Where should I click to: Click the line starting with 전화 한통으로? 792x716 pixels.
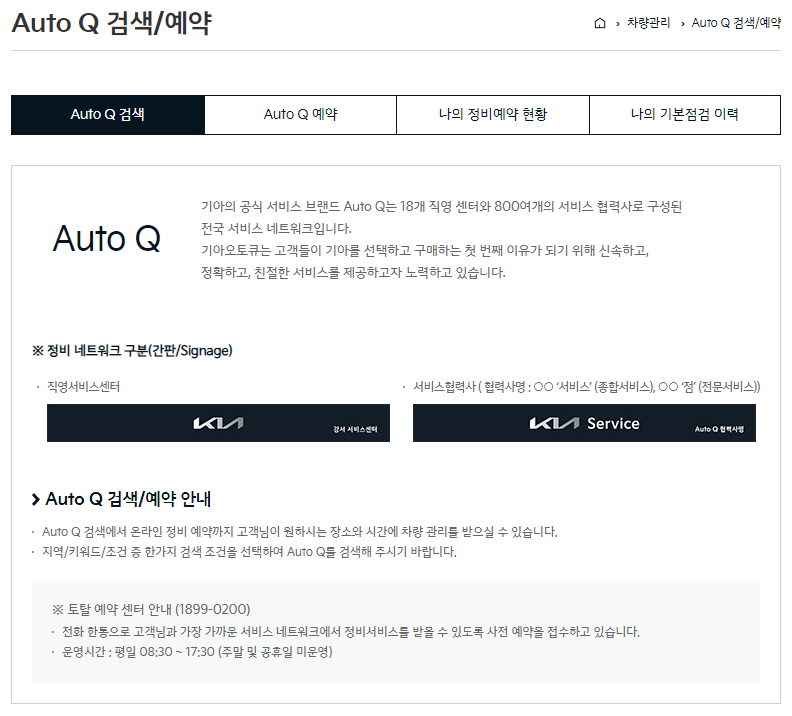(x=351, y=632)
